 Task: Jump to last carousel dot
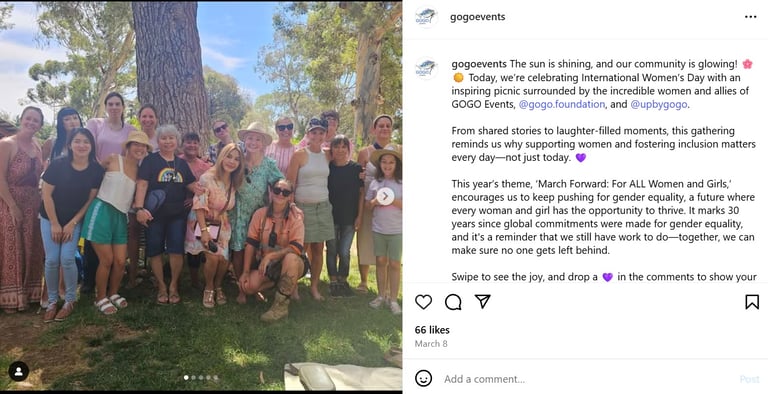point(216,378)
